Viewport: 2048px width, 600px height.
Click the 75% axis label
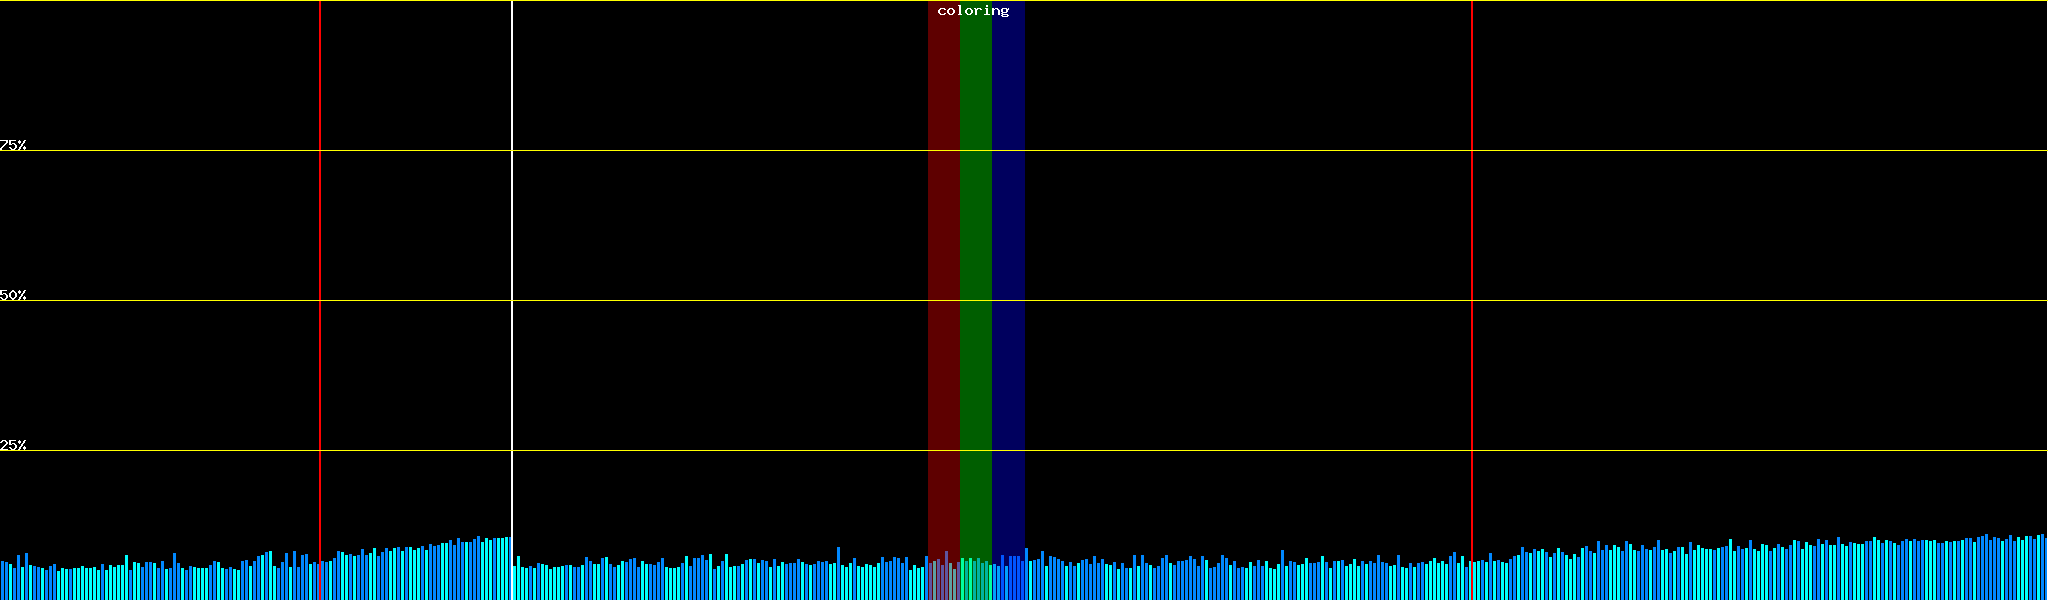(13, 145)
